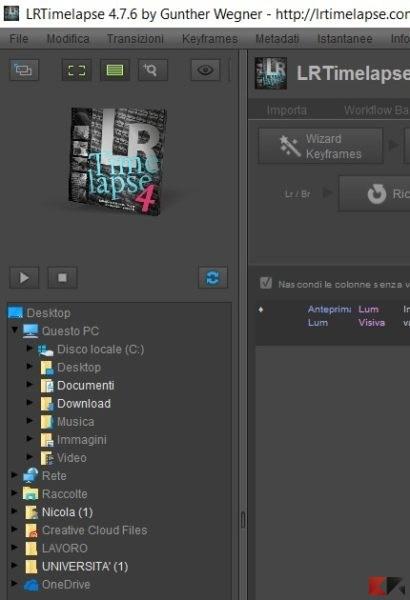Screen dimensions: 410x600
Task: Click the LRTimelapse logo in header
Action: pyautogui.click(x=271, y=73)
